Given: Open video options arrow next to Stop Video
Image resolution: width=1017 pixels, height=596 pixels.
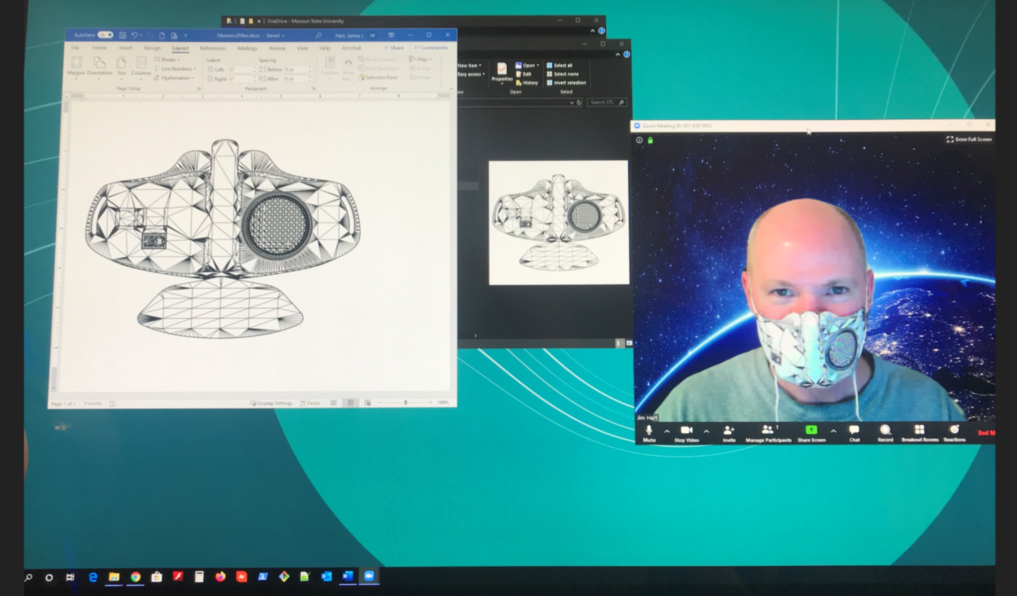Looking at the screenshot, I should coord(706,431).
